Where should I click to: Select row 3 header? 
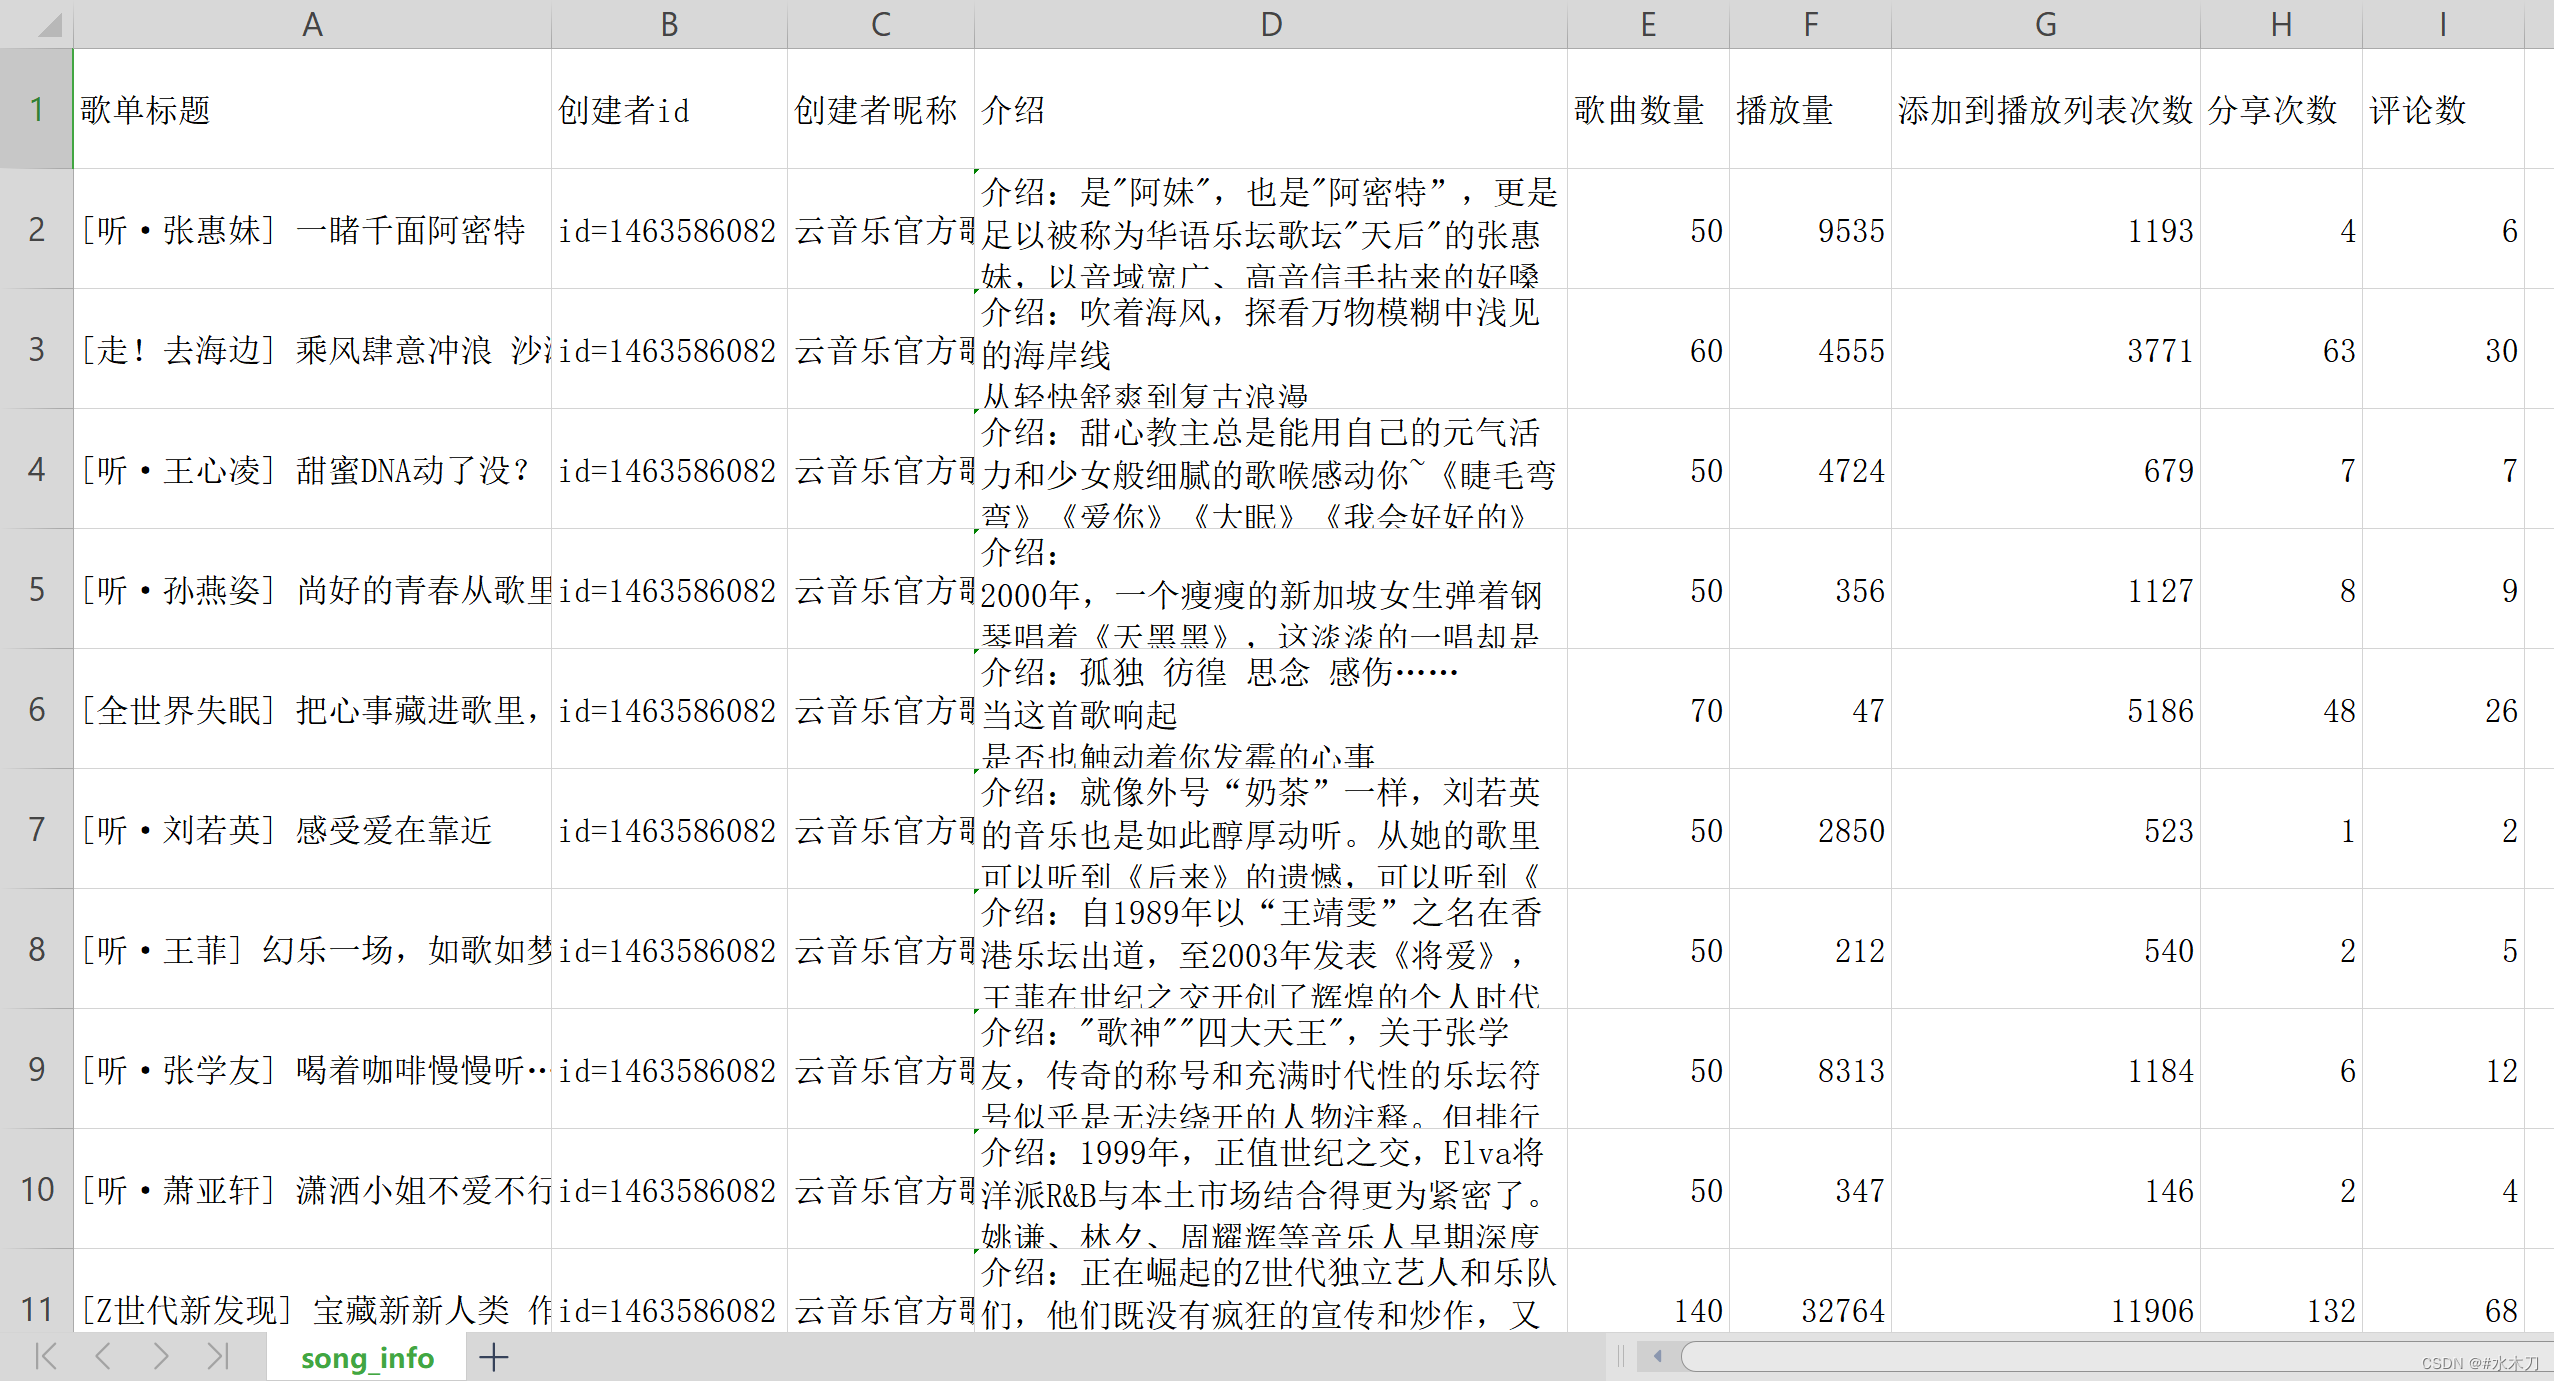point(37,349)
